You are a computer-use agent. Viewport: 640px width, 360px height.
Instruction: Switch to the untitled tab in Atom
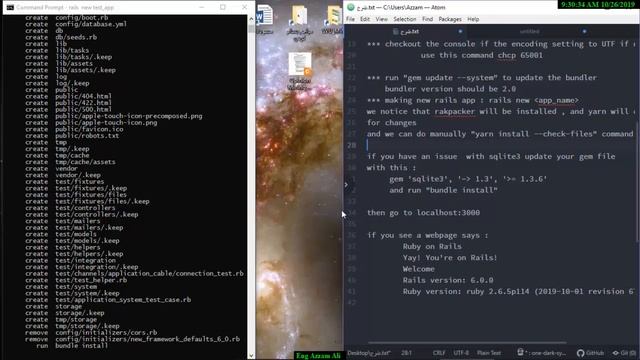click(x=529, y=31)
